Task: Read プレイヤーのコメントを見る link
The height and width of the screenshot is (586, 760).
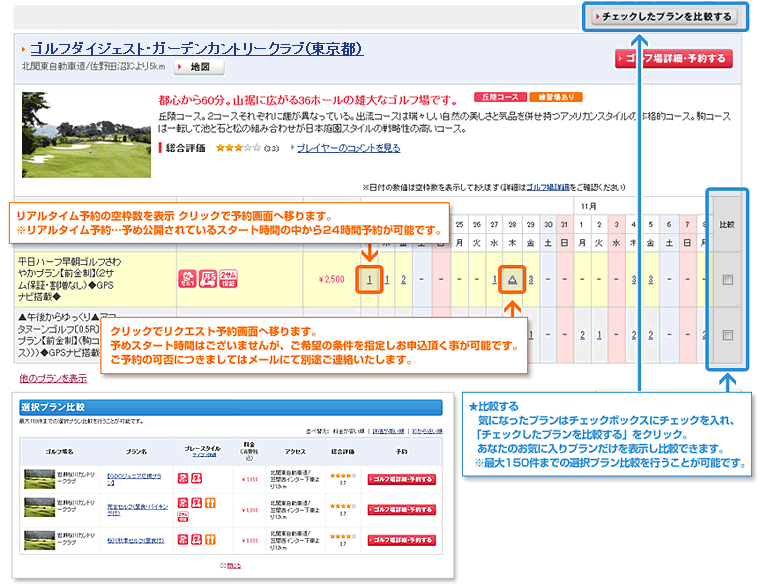Action: coord(348,148)
